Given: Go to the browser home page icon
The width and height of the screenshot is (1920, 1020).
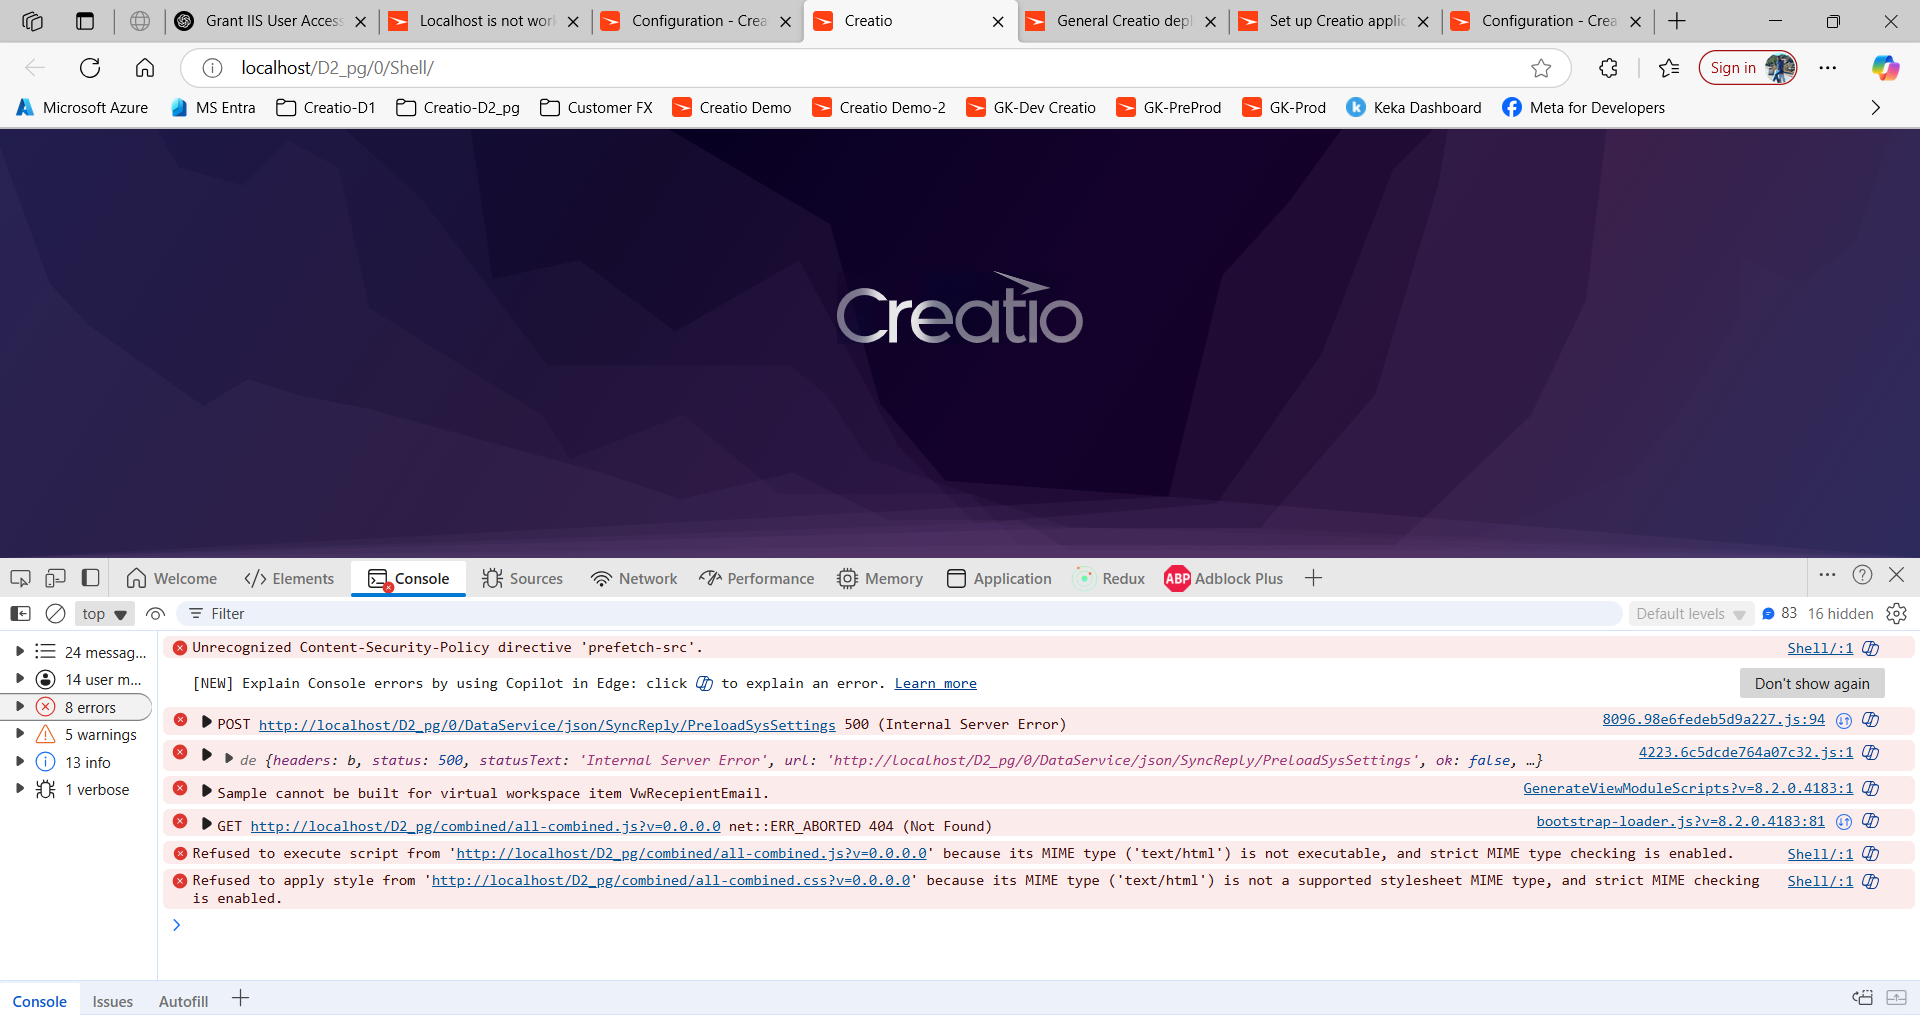Looking at the screenshot, I should tap(145, 68).
